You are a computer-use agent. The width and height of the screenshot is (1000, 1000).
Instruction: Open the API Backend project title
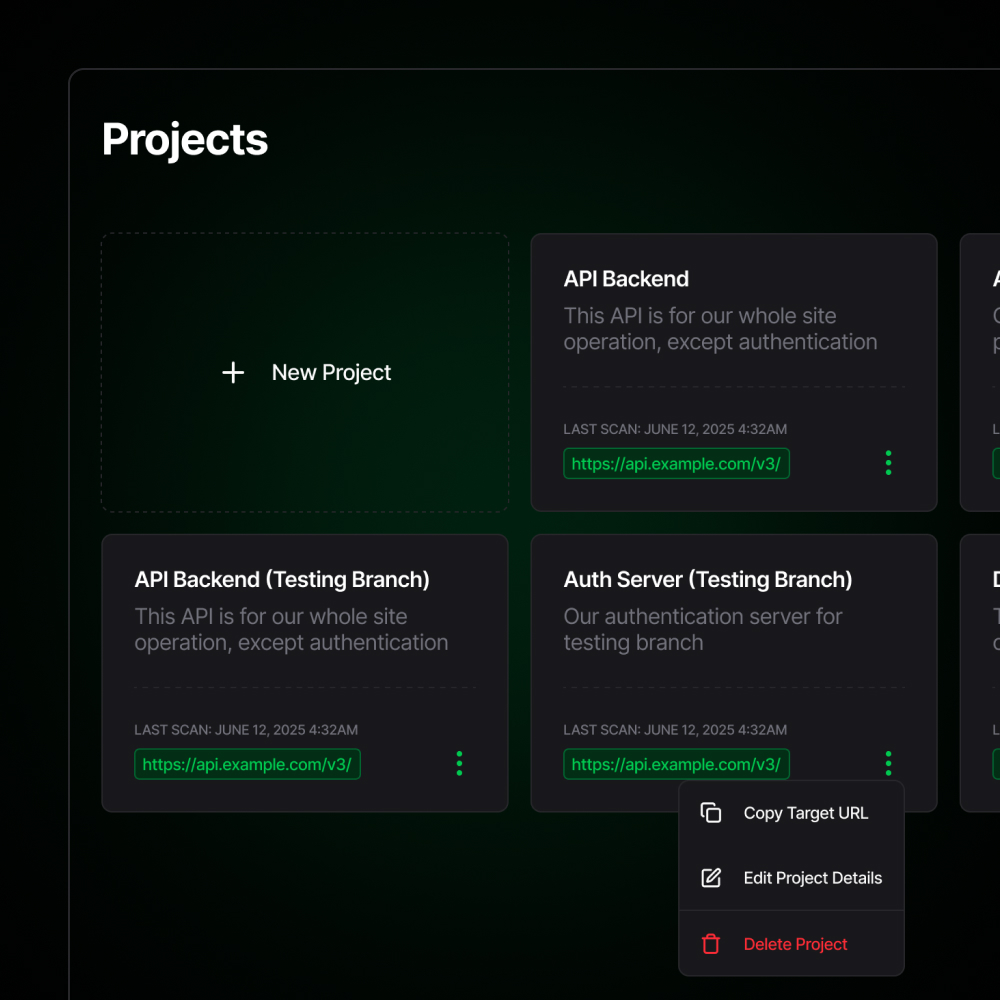point(626,279)
